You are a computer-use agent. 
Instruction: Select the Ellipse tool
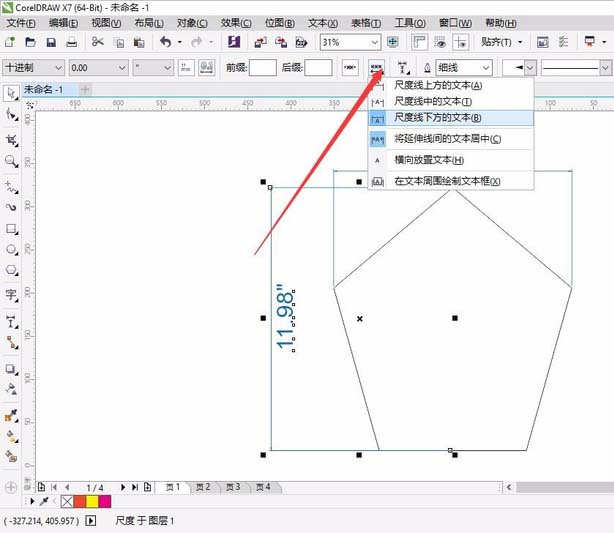click(11, 249)
